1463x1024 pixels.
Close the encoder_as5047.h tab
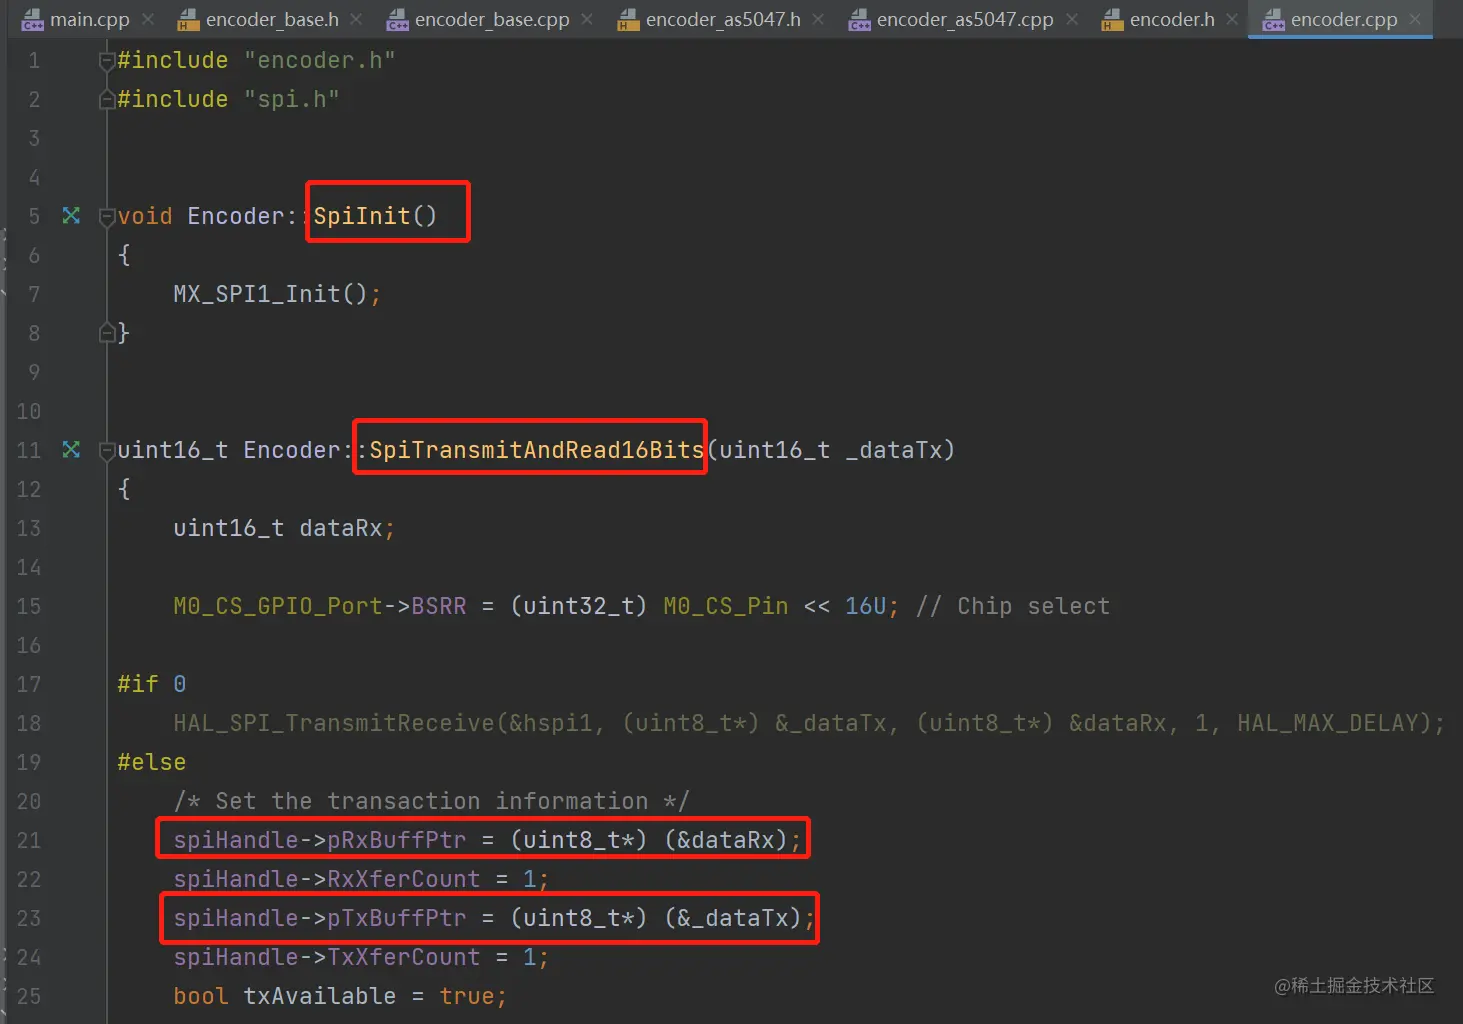818,19
